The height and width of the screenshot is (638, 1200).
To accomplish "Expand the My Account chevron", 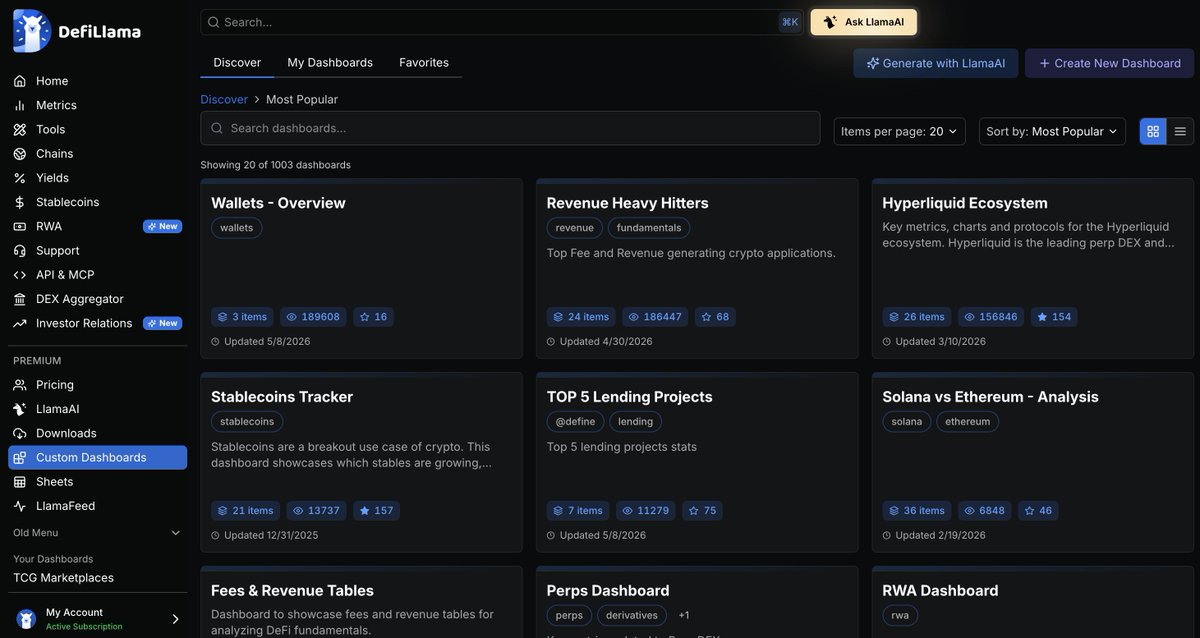I will tap(175, 619).
